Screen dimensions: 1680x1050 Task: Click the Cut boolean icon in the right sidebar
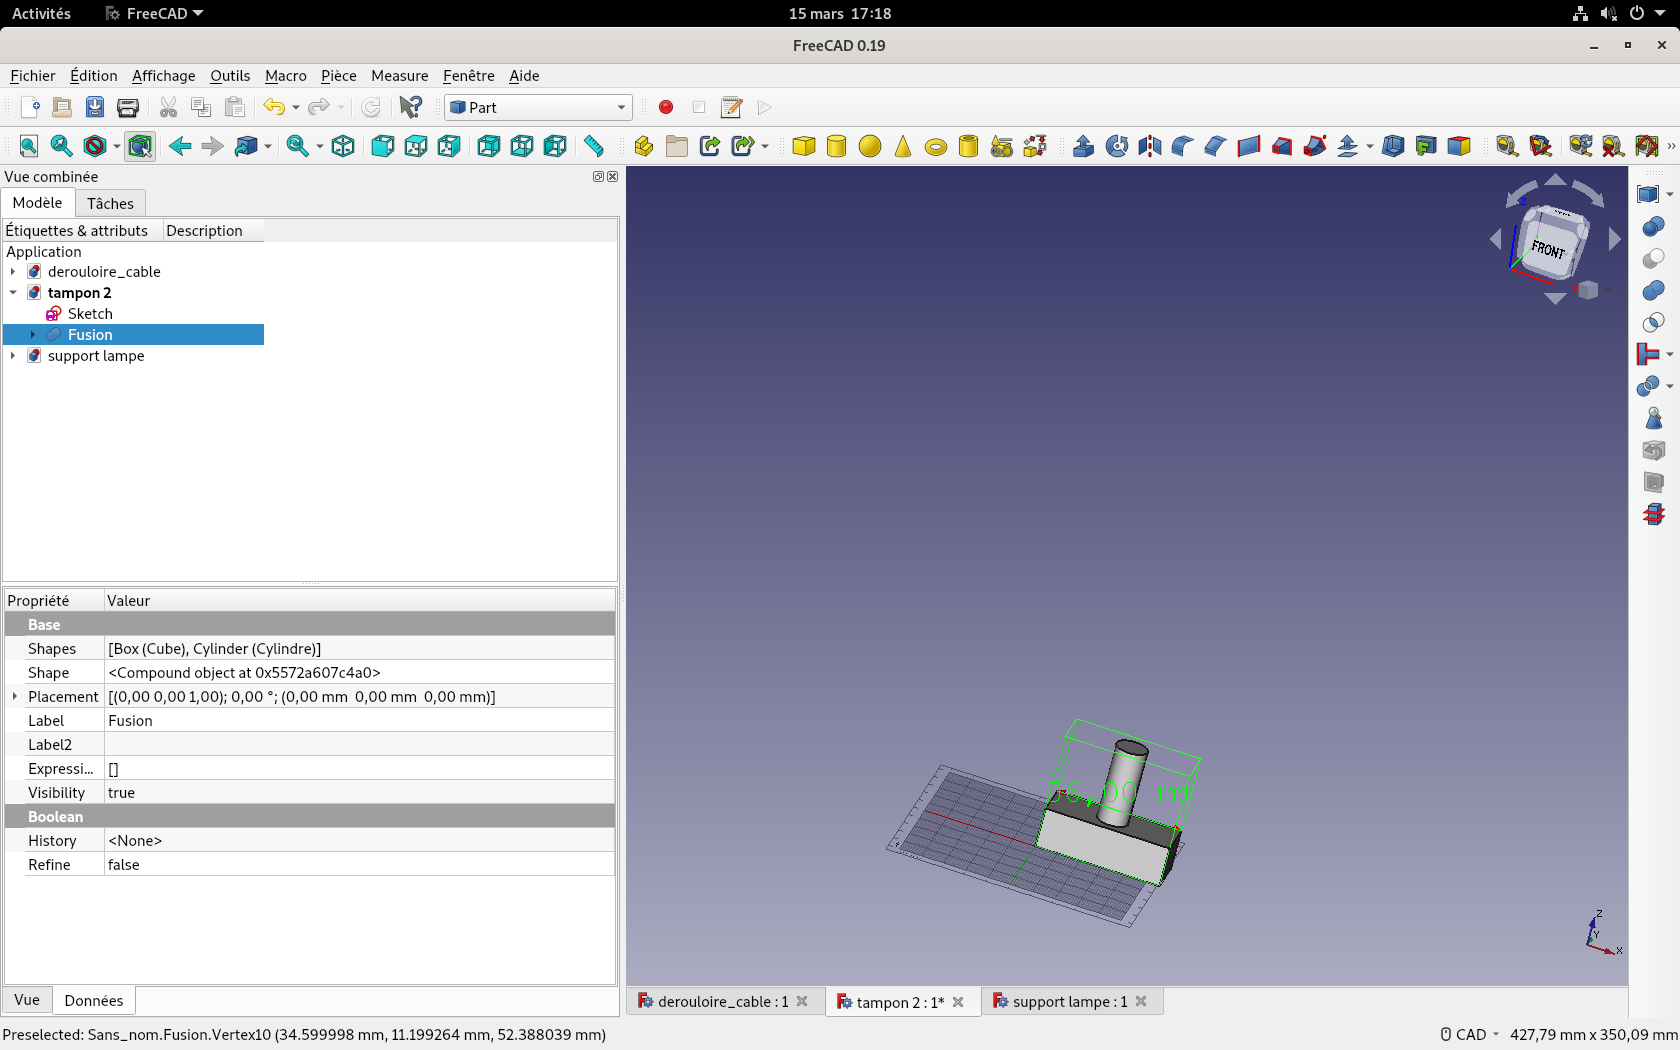[x=1653, y=258]
